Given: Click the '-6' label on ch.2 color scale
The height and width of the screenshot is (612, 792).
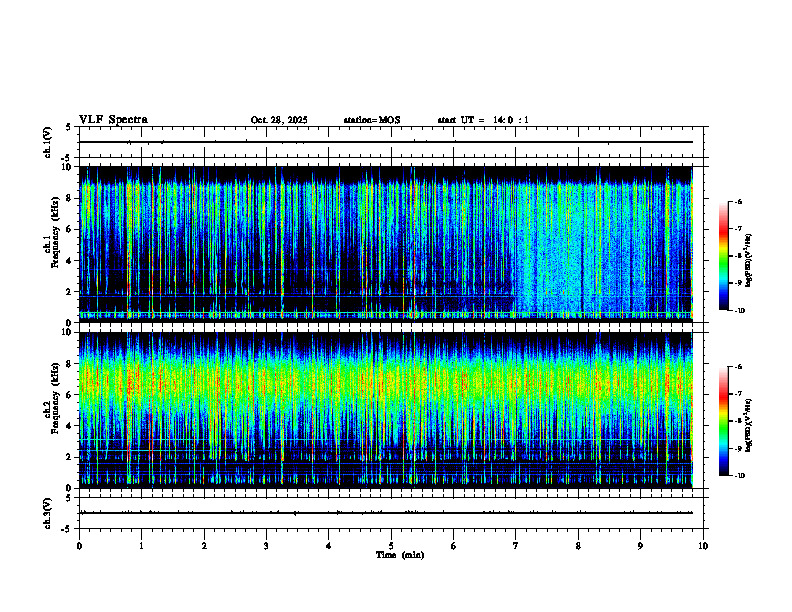Looking at the screenshot, I should point(738,367).
